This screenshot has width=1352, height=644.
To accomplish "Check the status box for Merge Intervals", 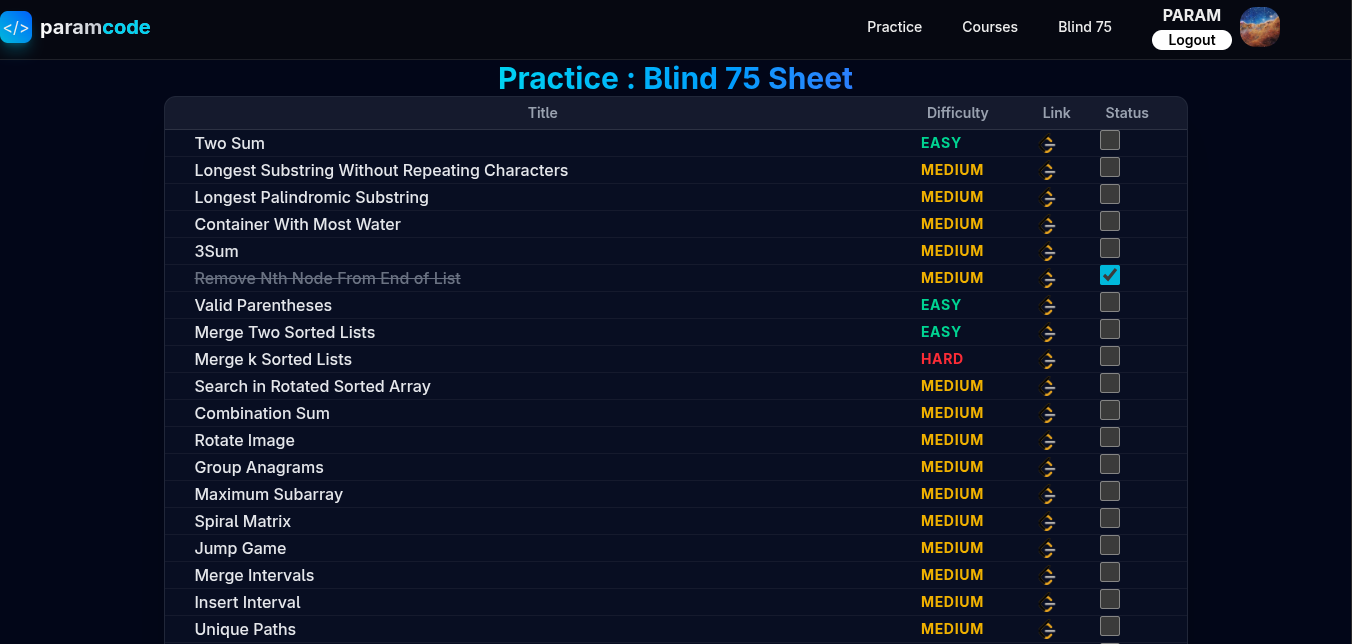I will pyautogui.click(x=1110, y=573).
